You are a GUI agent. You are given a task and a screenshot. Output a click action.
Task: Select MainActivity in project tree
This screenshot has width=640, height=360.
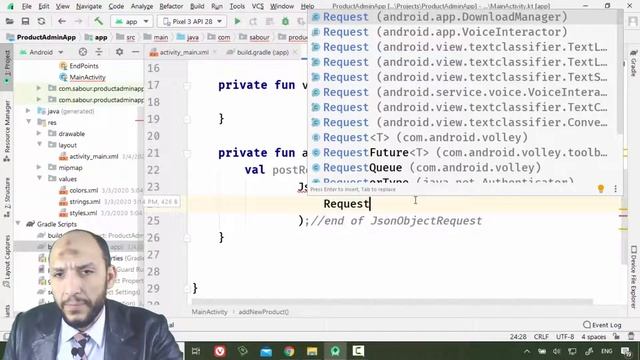click(87, 77)
